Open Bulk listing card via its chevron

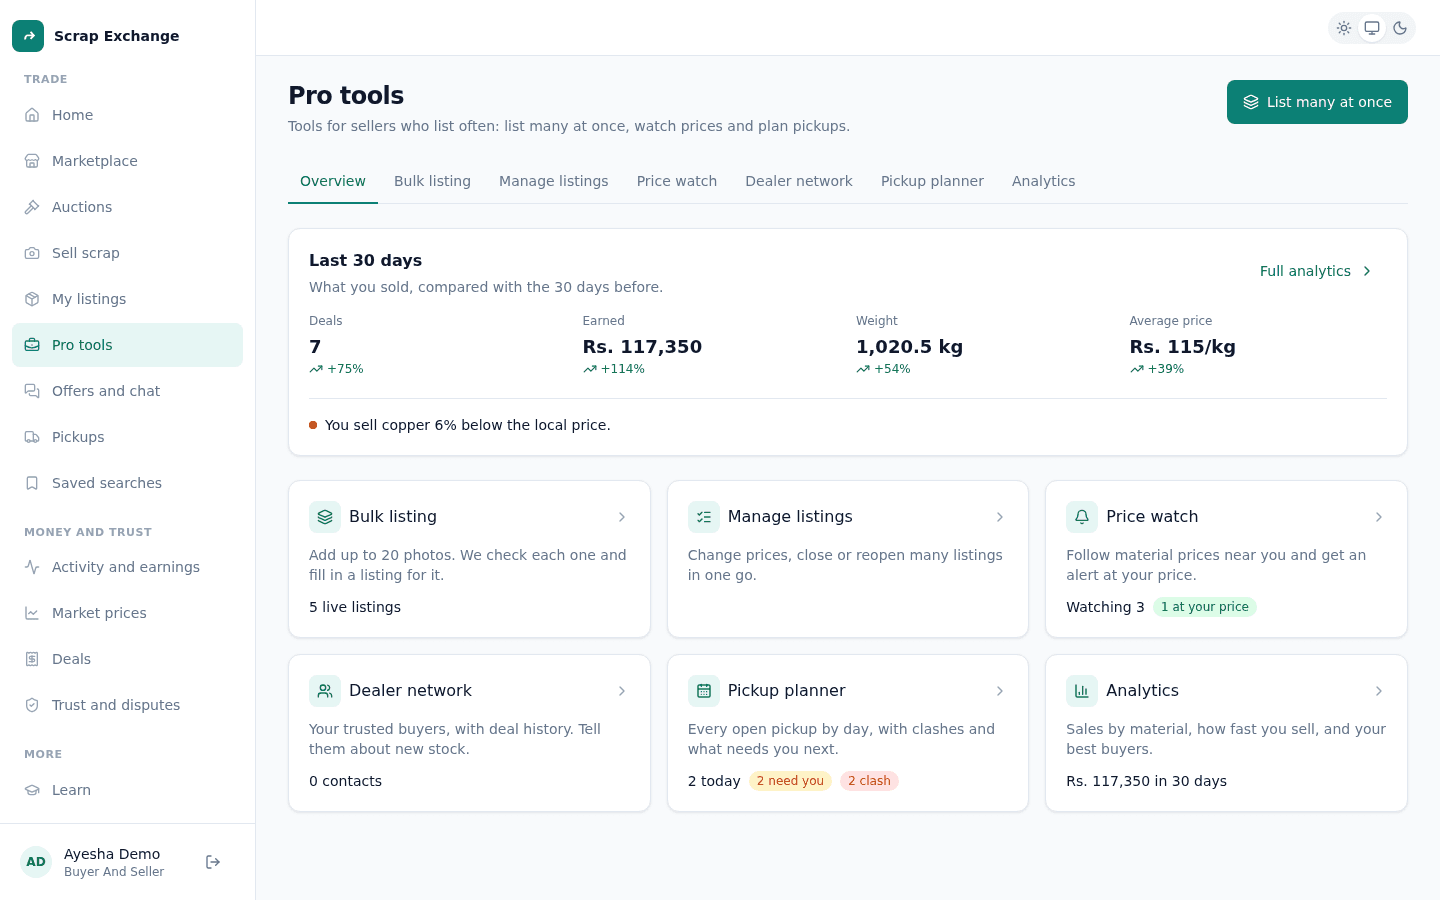622,517
